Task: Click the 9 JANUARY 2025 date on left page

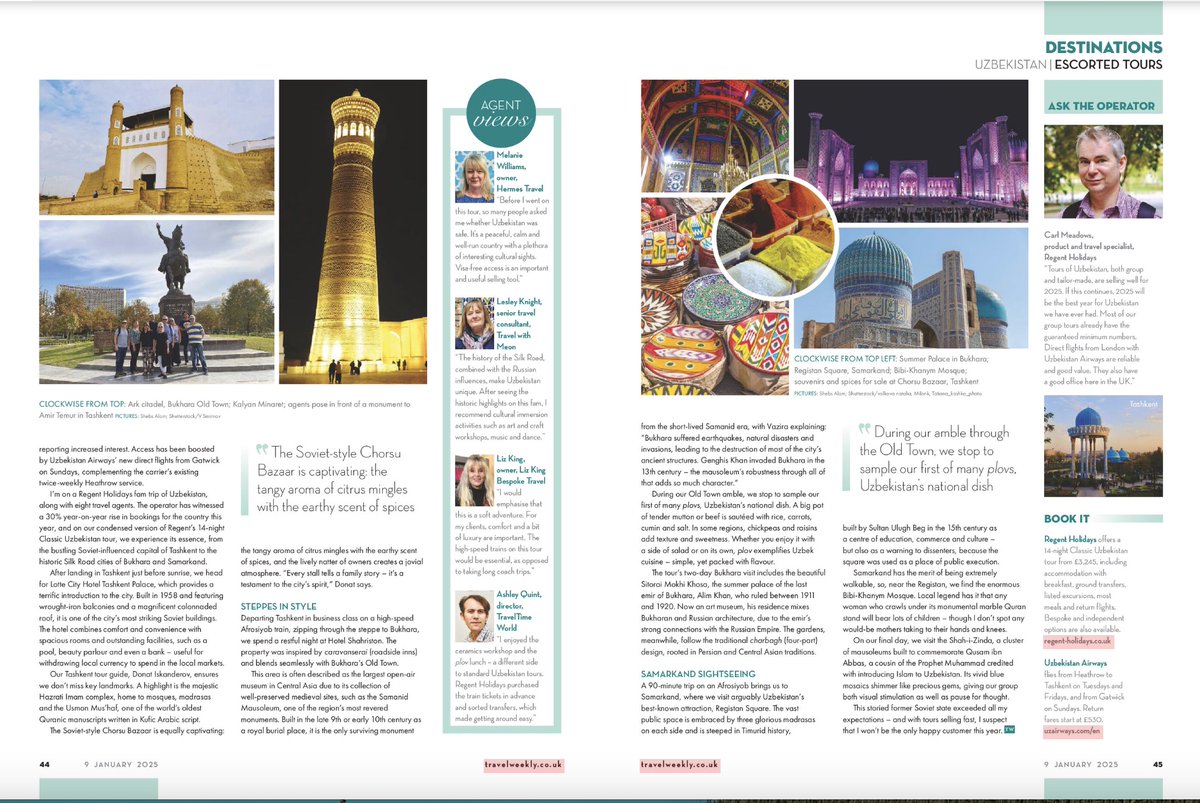Action: (122, 764)
